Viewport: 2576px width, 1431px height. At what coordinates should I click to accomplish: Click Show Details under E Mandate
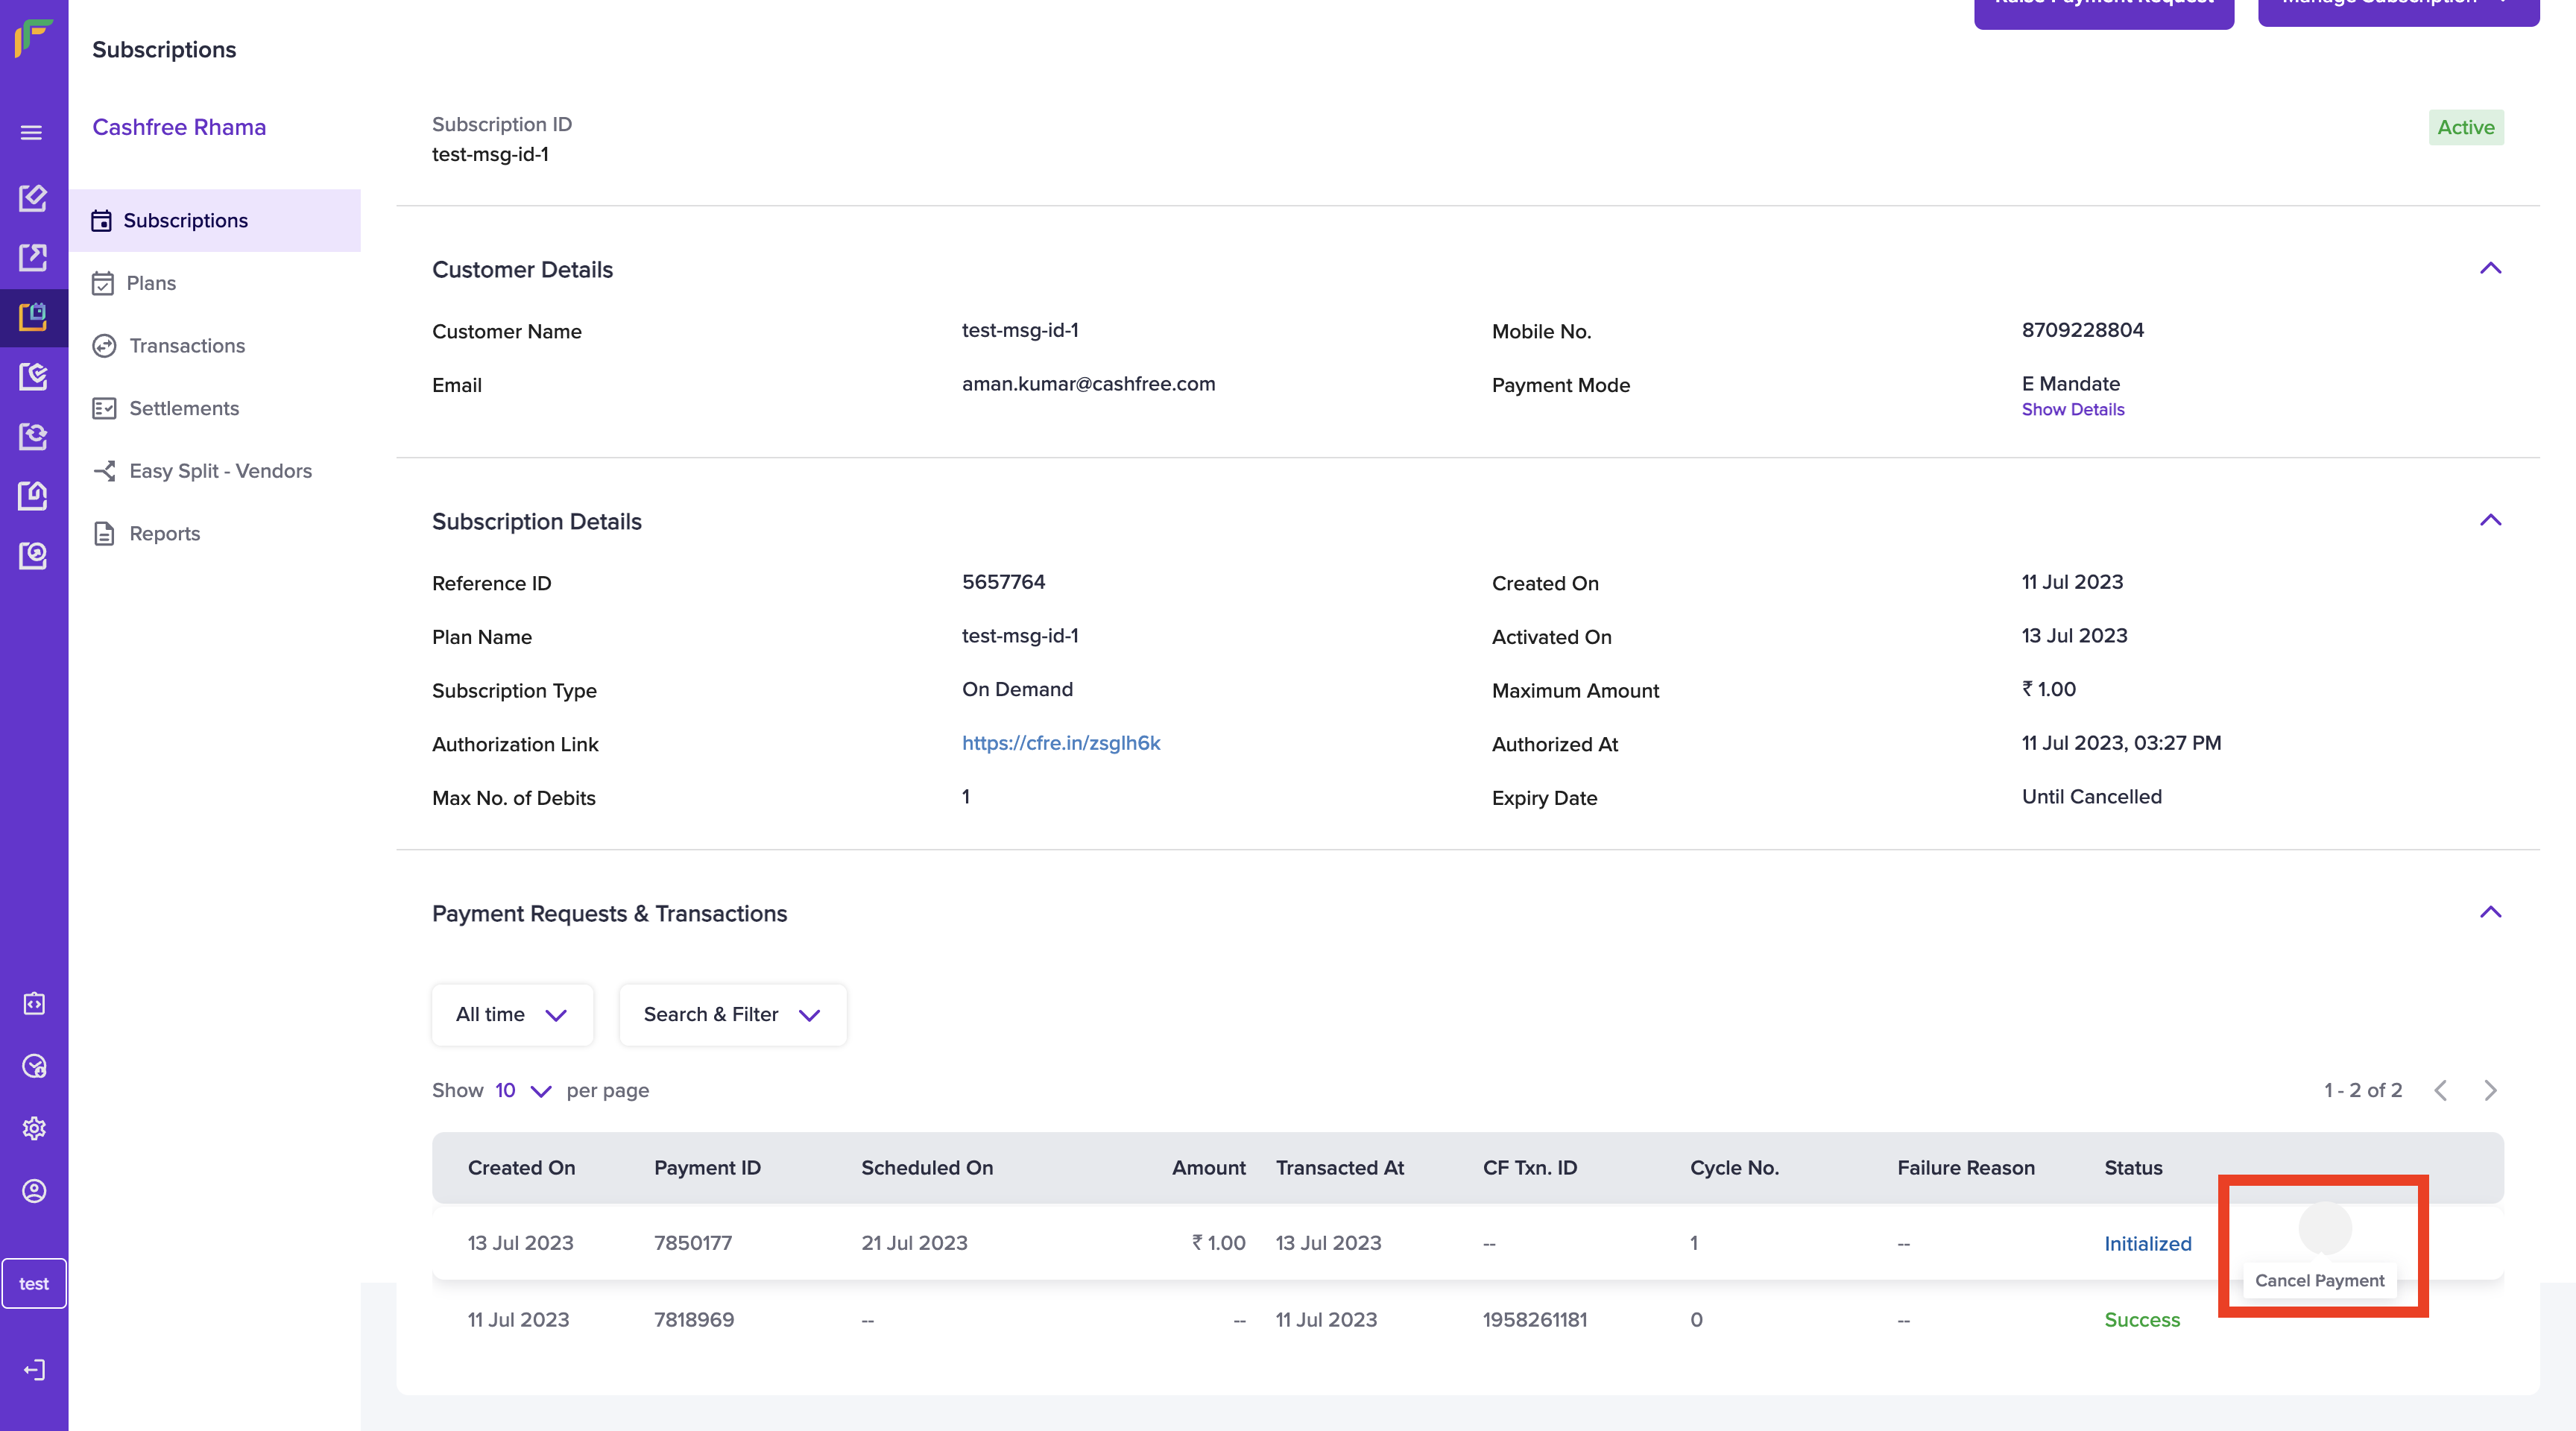click(2072, 409)
